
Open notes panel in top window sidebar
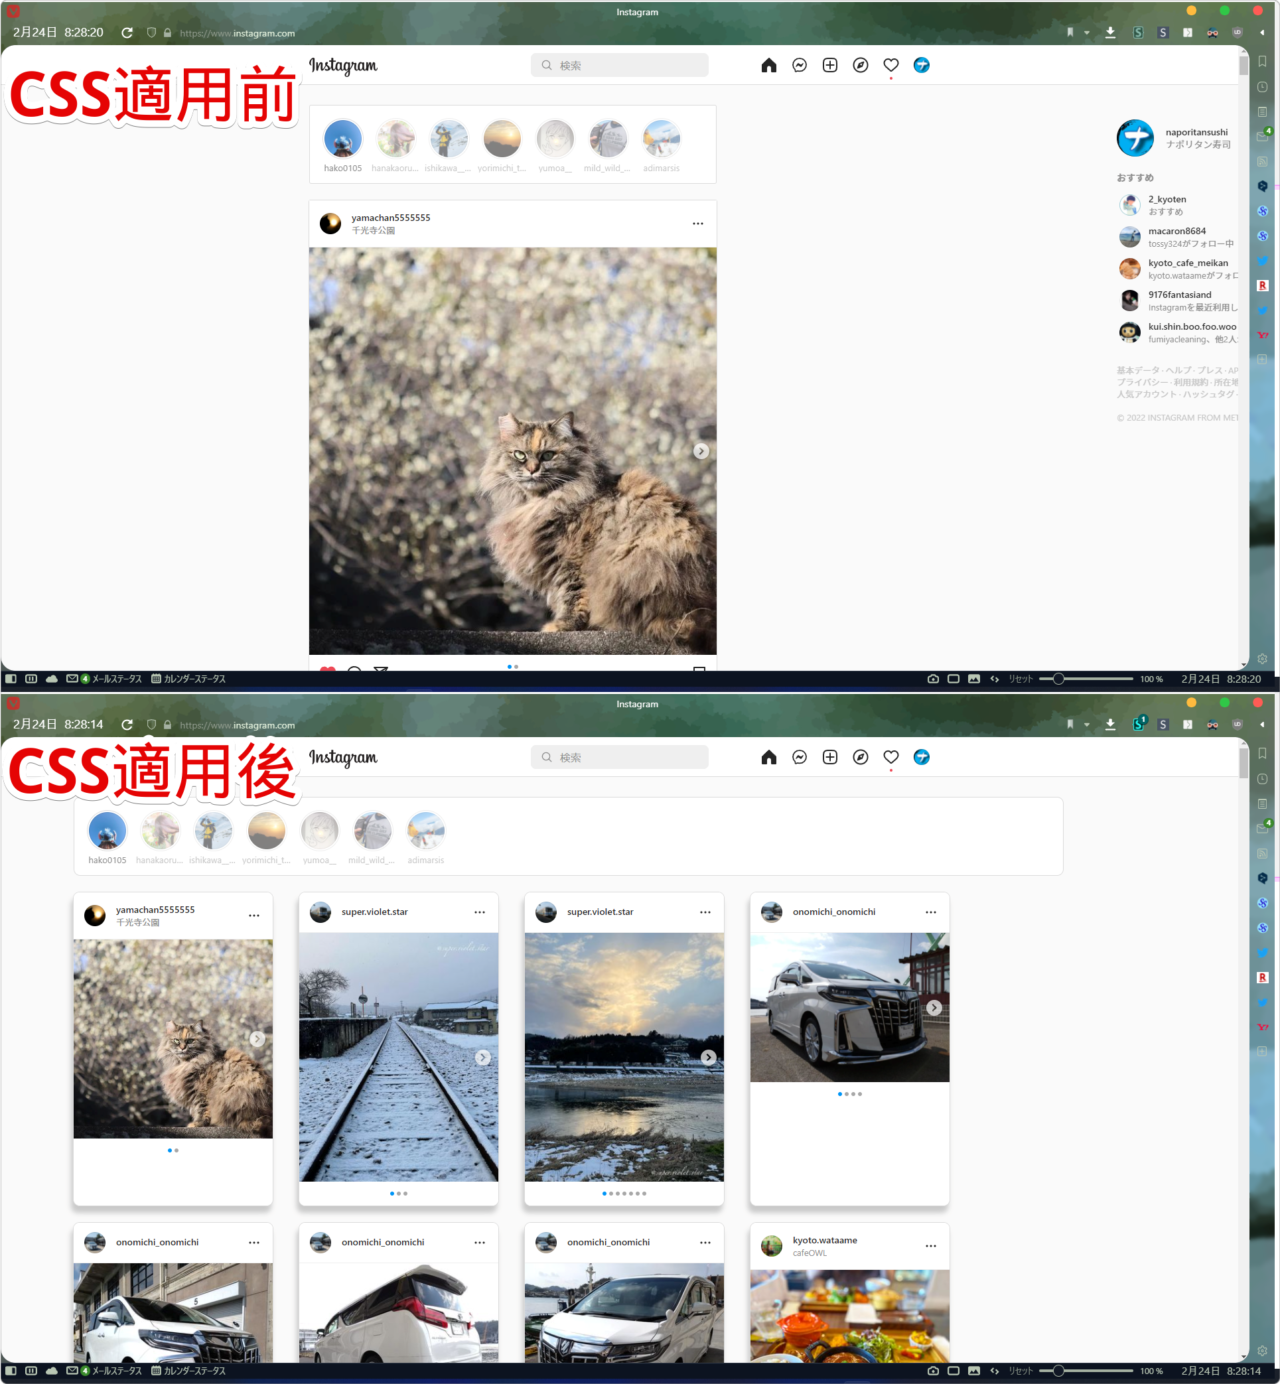1263,112
